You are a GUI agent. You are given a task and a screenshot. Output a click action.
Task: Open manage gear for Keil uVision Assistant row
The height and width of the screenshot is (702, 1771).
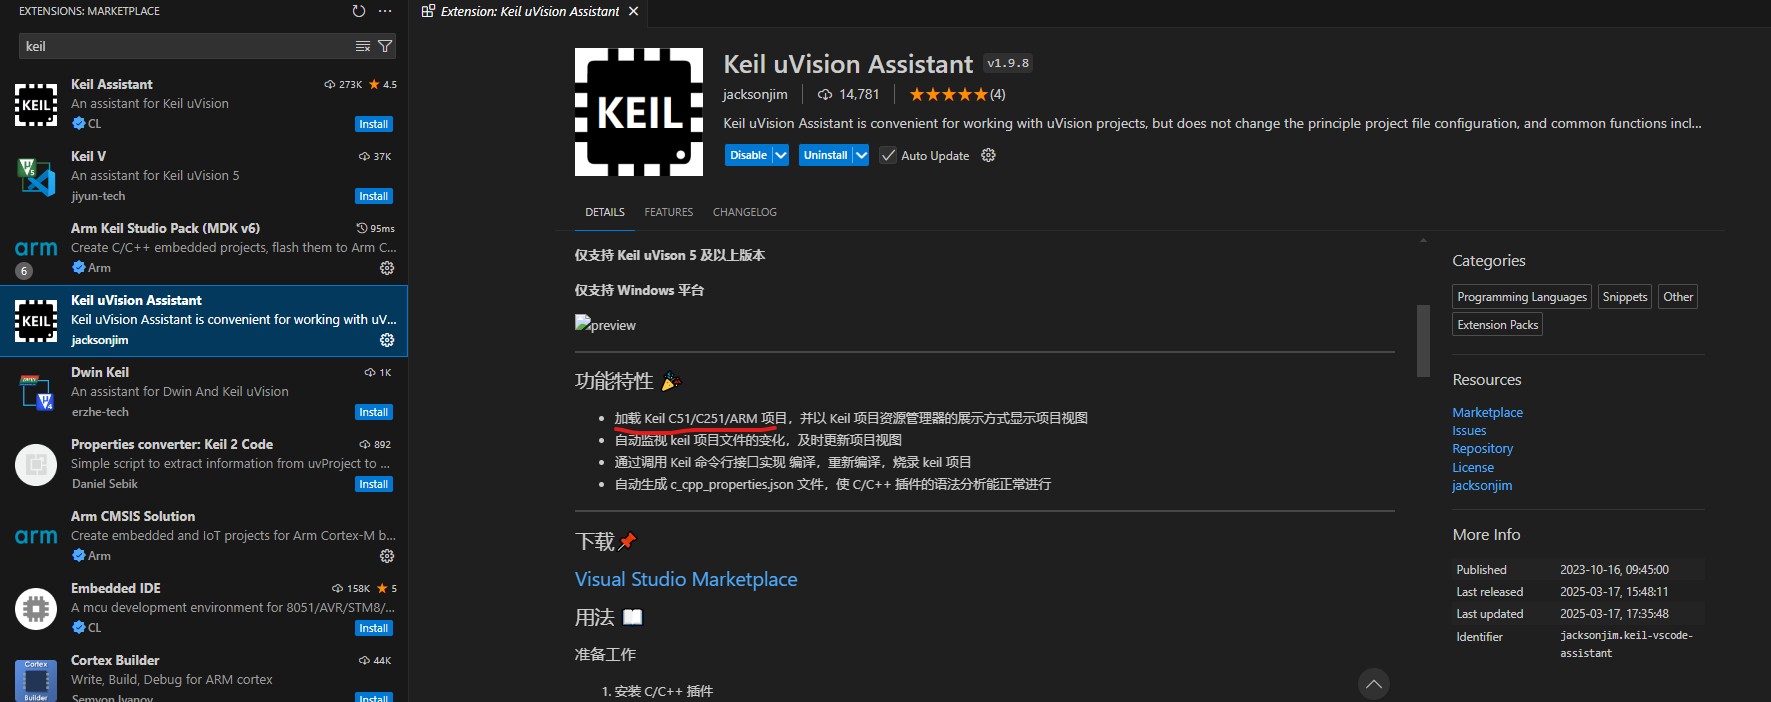387,340
